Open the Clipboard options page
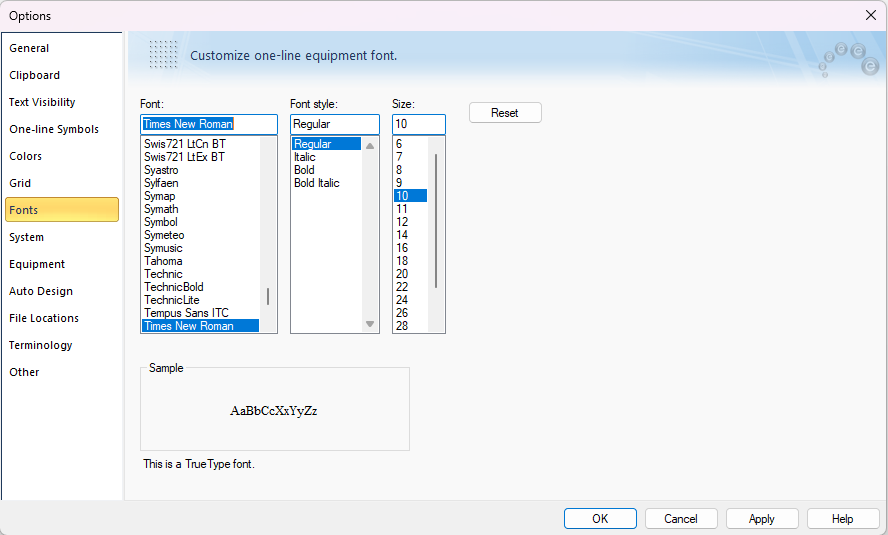The image size is (888, 535). 62,75
